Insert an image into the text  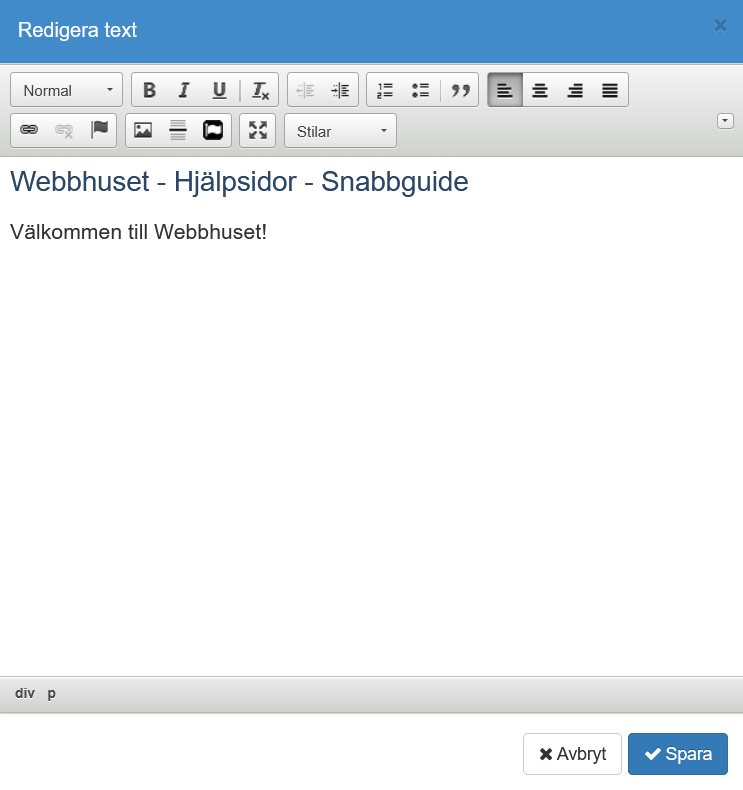tap(143, 130)
